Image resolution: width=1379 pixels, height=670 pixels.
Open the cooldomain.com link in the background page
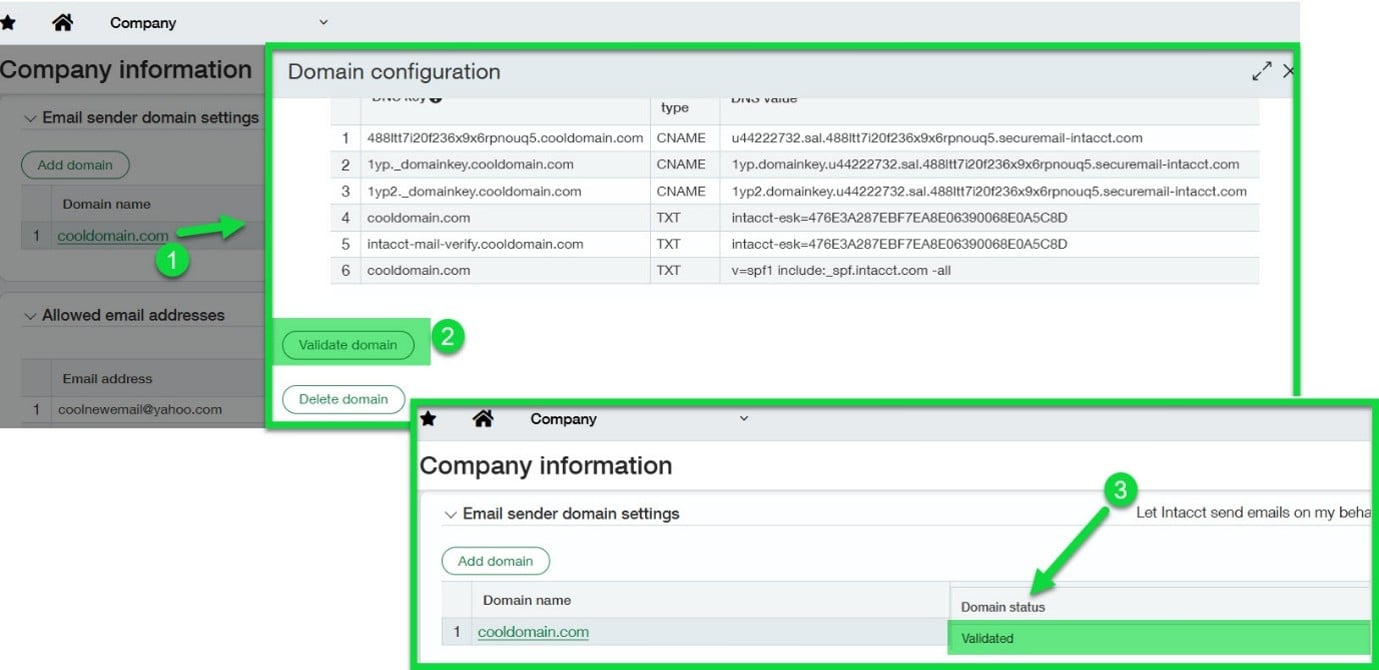tap(113, 236)
